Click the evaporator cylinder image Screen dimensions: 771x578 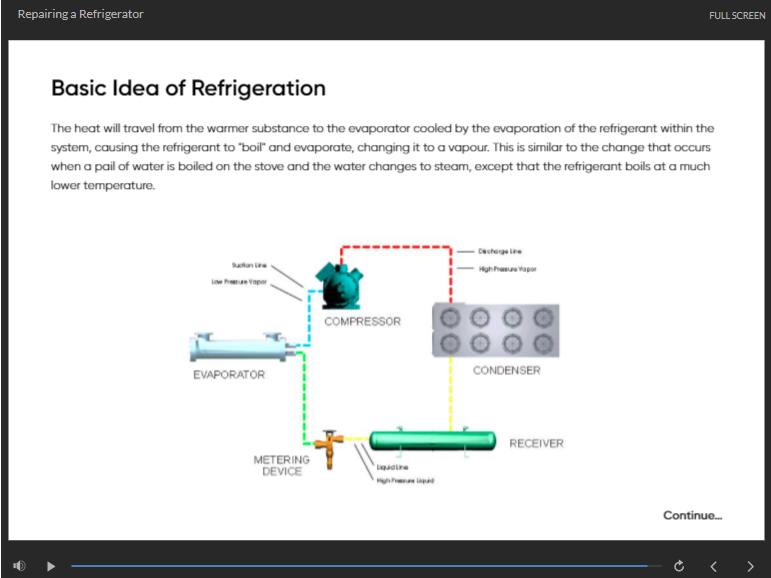(242, 347)
